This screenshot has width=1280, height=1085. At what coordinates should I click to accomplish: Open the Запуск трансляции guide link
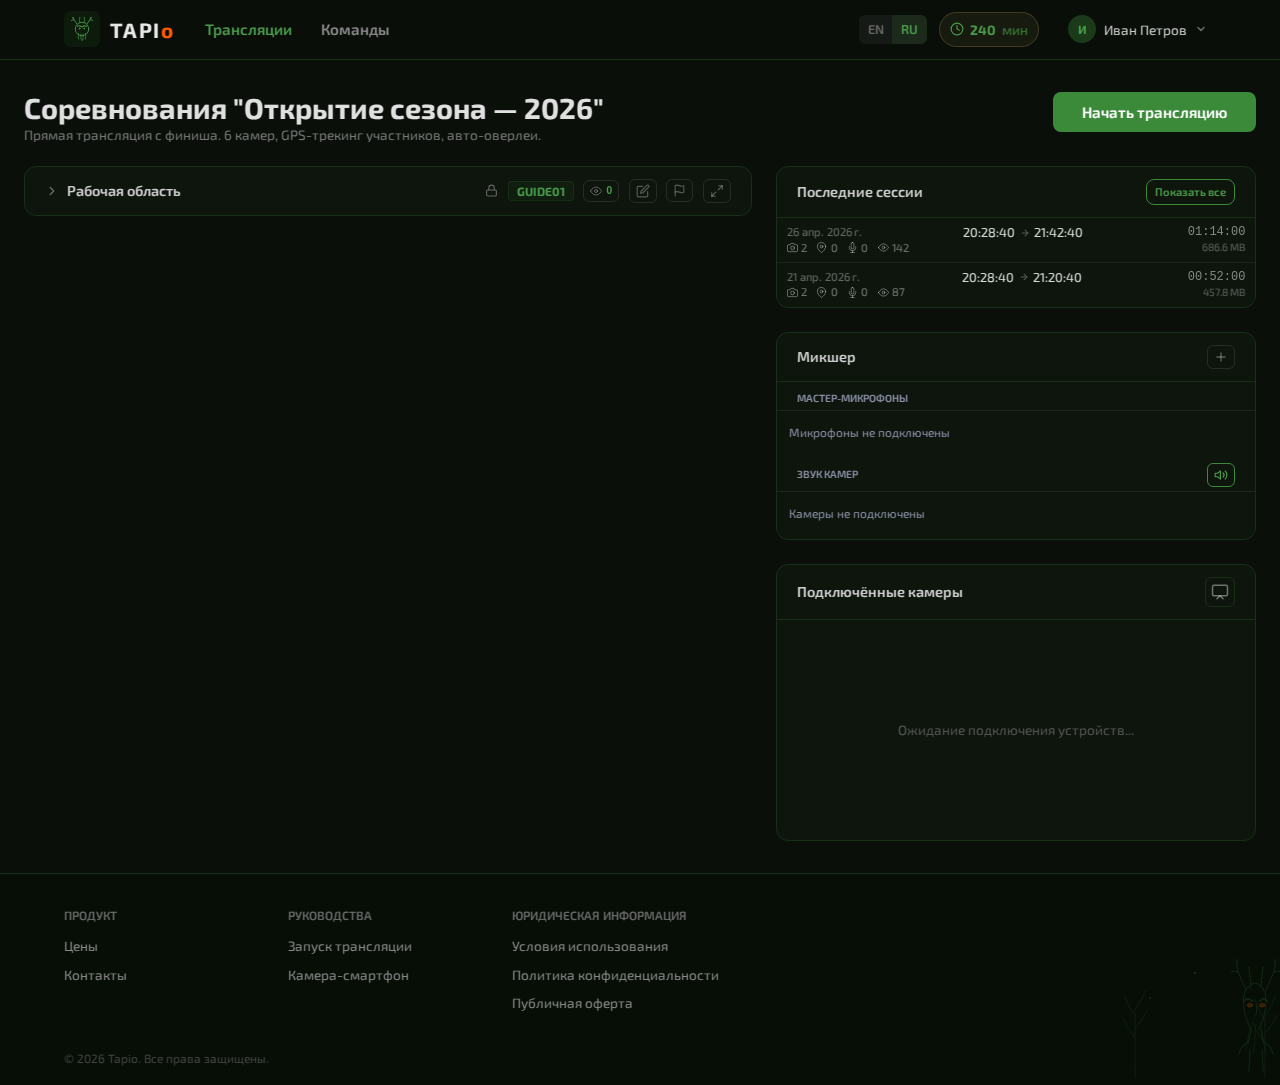pos(350,946)
